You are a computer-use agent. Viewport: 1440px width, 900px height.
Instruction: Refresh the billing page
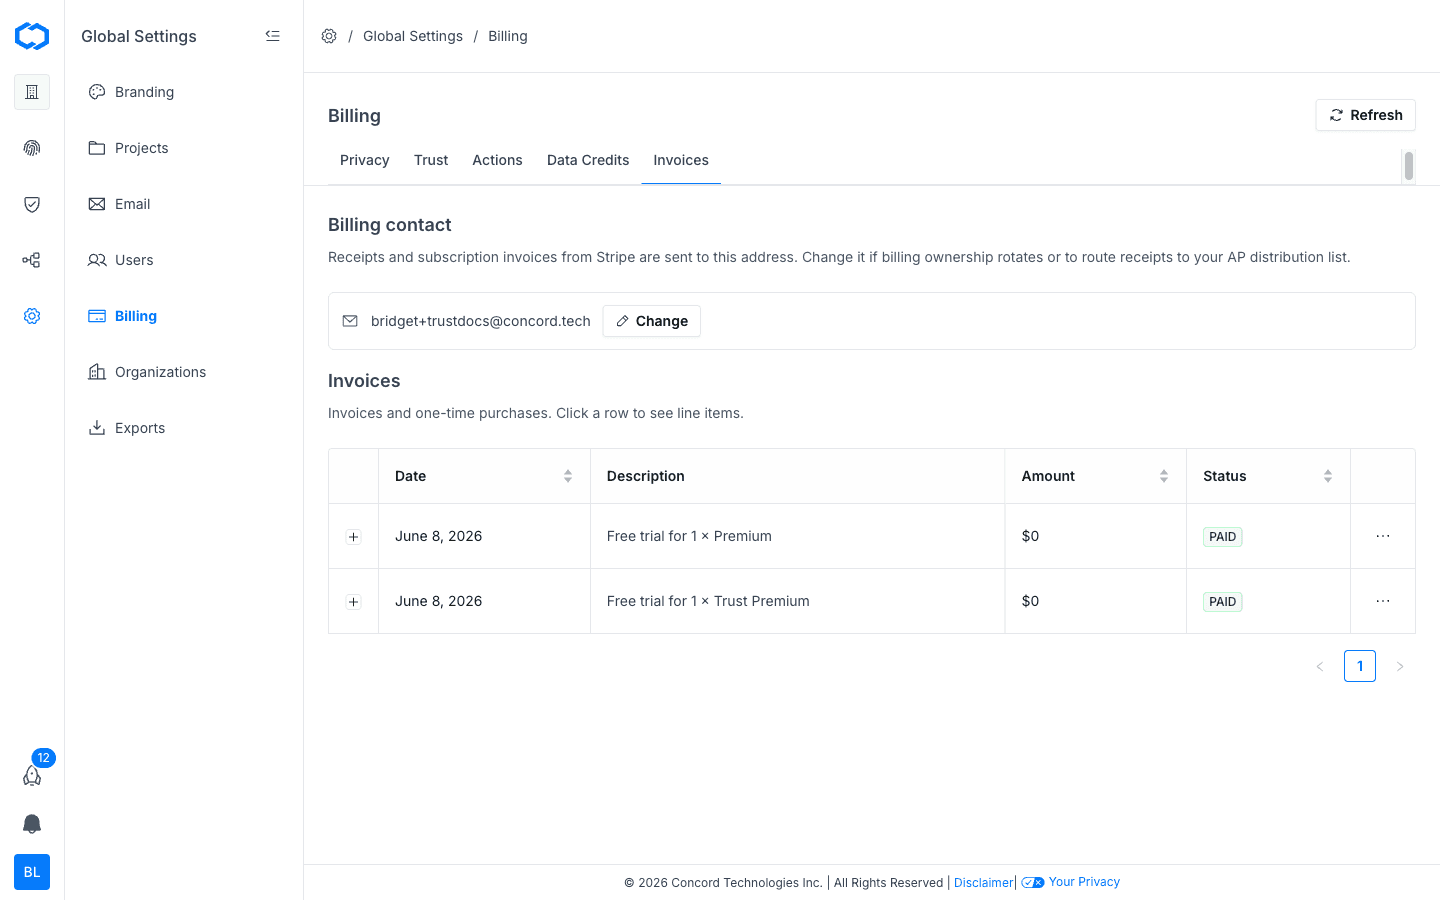1365,115
